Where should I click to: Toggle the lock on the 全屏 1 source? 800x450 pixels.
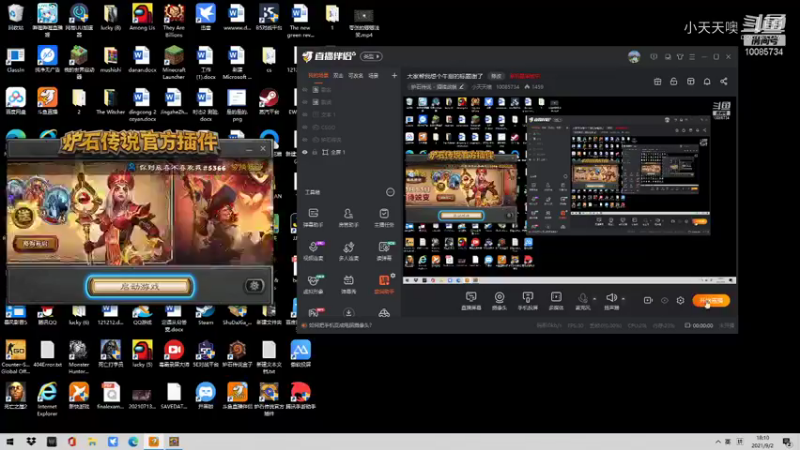point(315,152)
